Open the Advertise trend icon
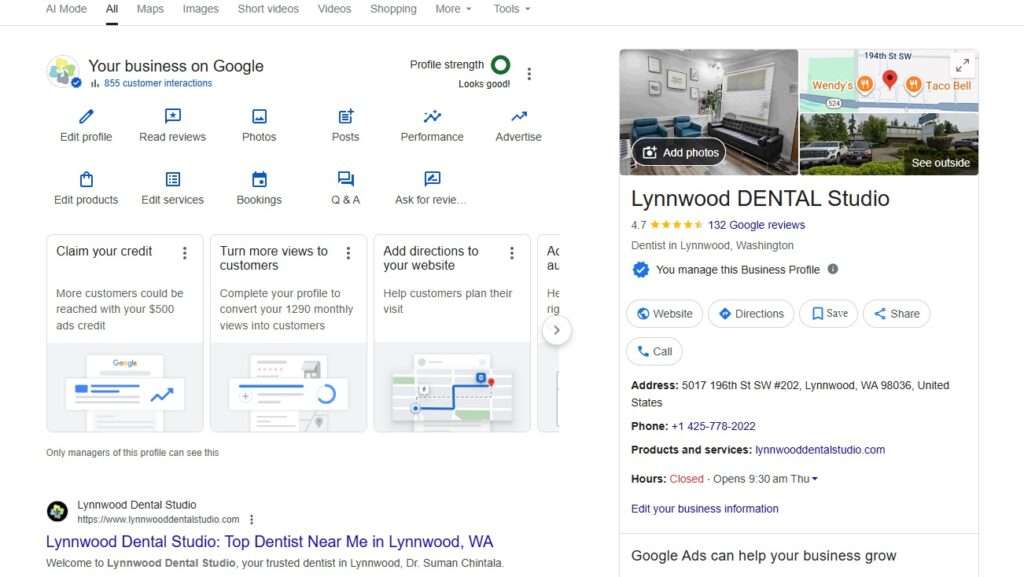 pos(519,117)
